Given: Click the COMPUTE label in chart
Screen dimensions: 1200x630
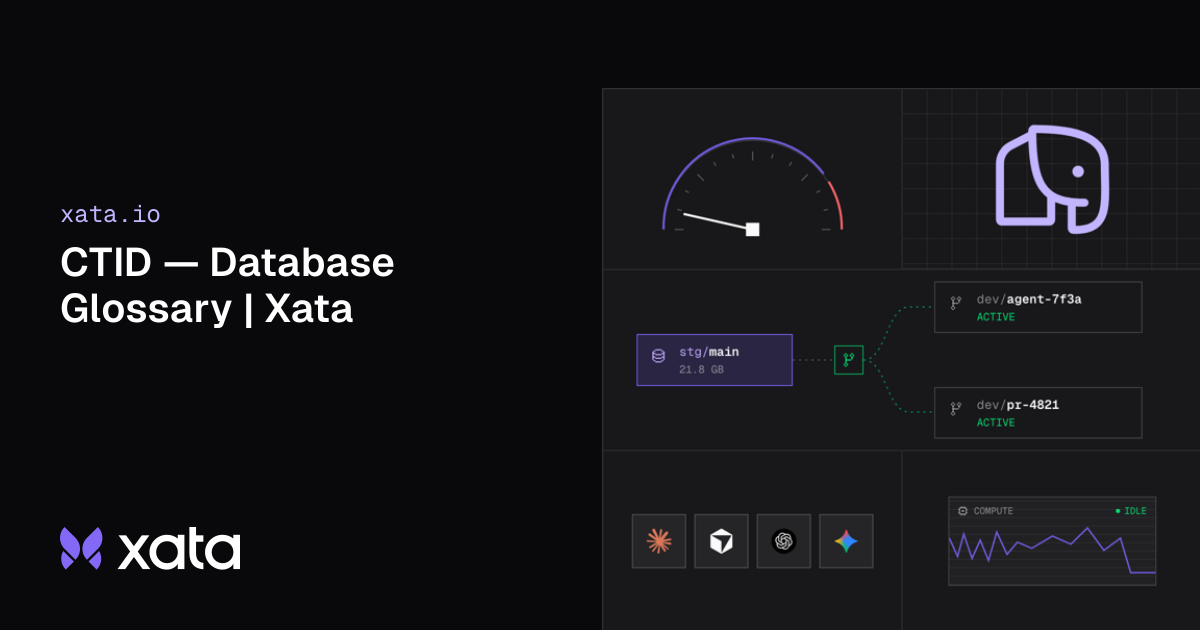Looking at the screenshot, I should point(993,511).
